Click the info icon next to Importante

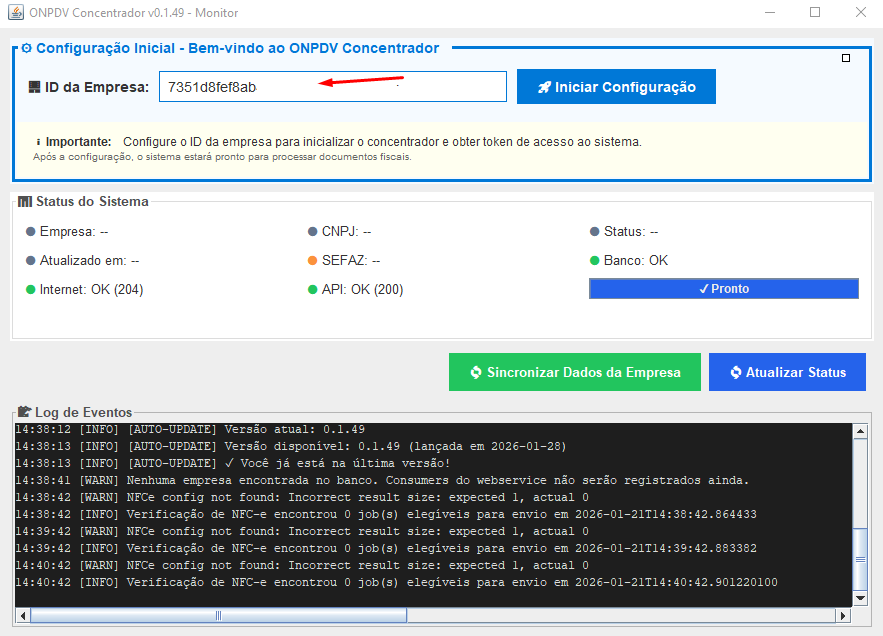click(x=38, y=142)
